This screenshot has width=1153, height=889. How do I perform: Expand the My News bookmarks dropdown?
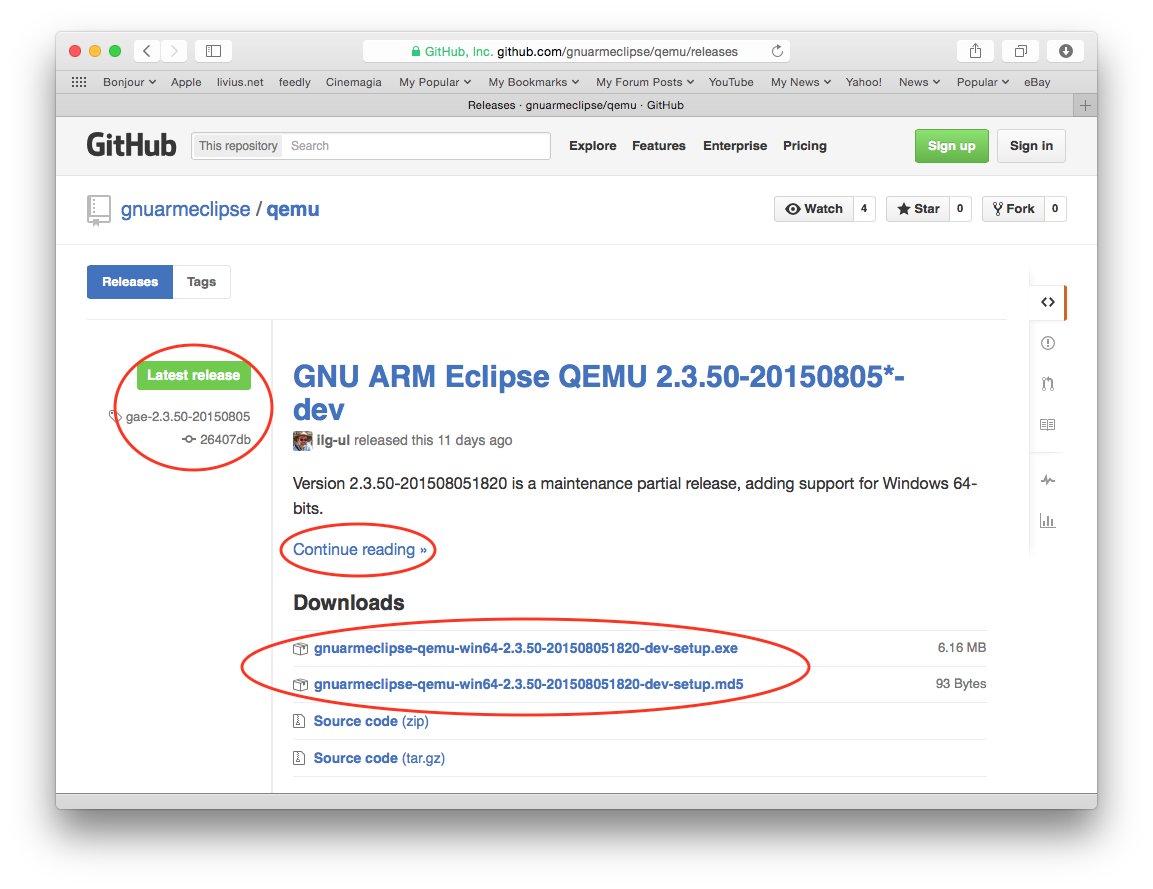[801, 82]
